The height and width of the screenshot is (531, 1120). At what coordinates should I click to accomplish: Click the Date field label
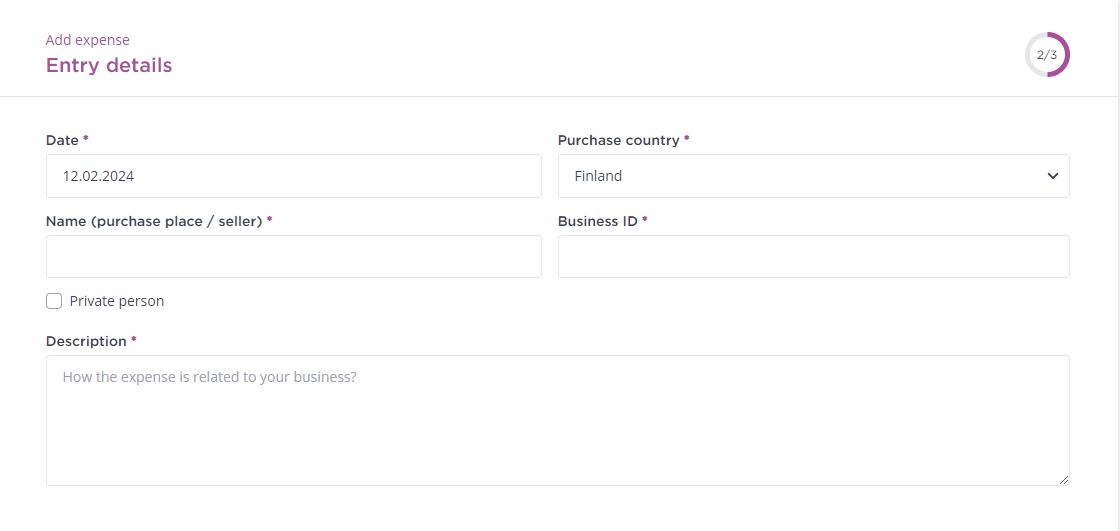click(x=62, y=140)
